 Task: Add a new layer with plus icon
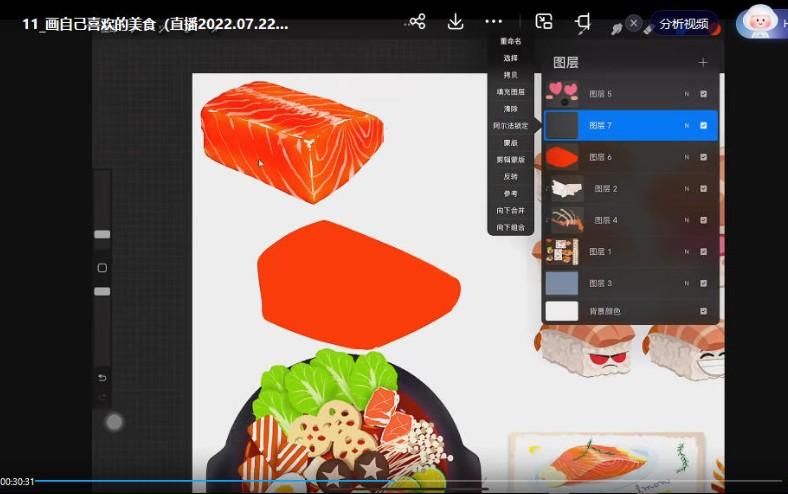coord(703,62)
